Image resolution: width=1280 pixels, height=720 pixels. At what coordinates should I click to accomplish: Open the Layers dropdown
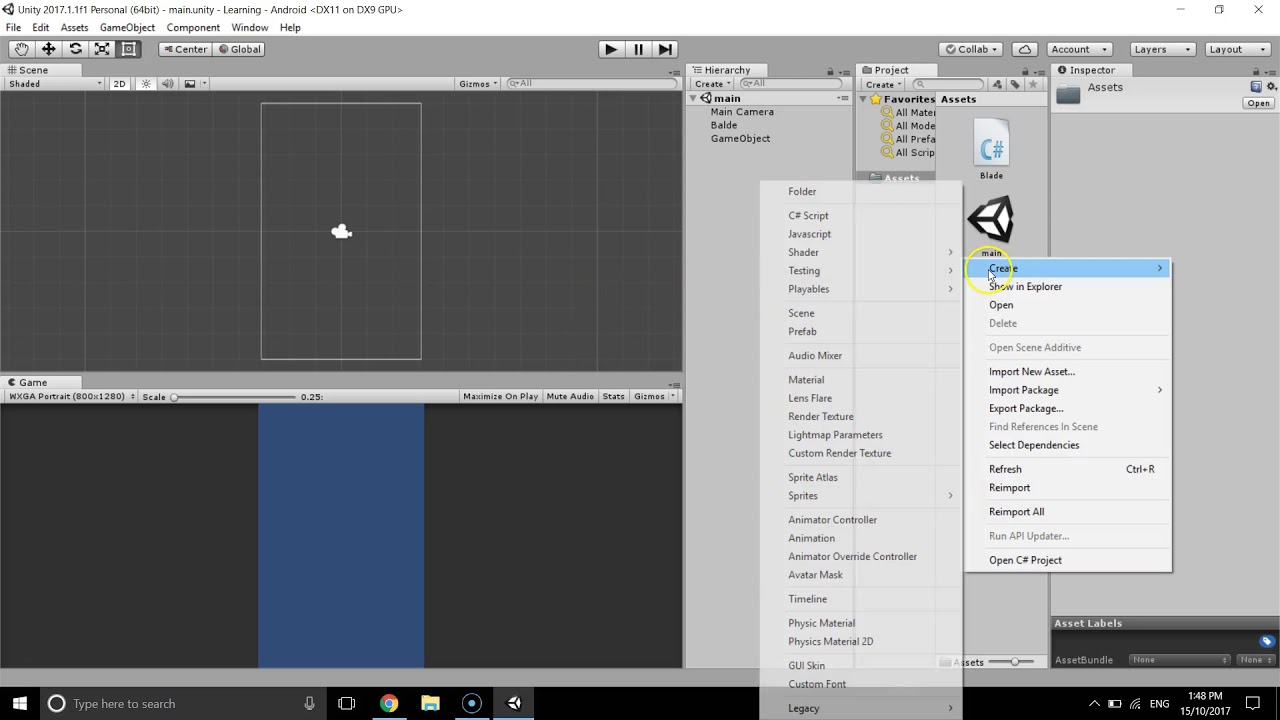[1160, 49]
